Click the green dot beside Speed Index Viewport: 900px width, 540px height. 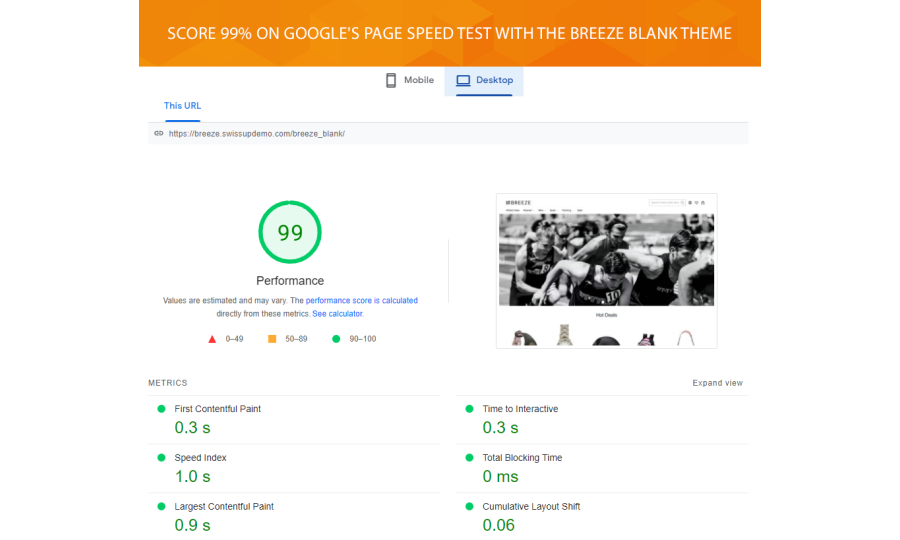click(x=161, y=457)
